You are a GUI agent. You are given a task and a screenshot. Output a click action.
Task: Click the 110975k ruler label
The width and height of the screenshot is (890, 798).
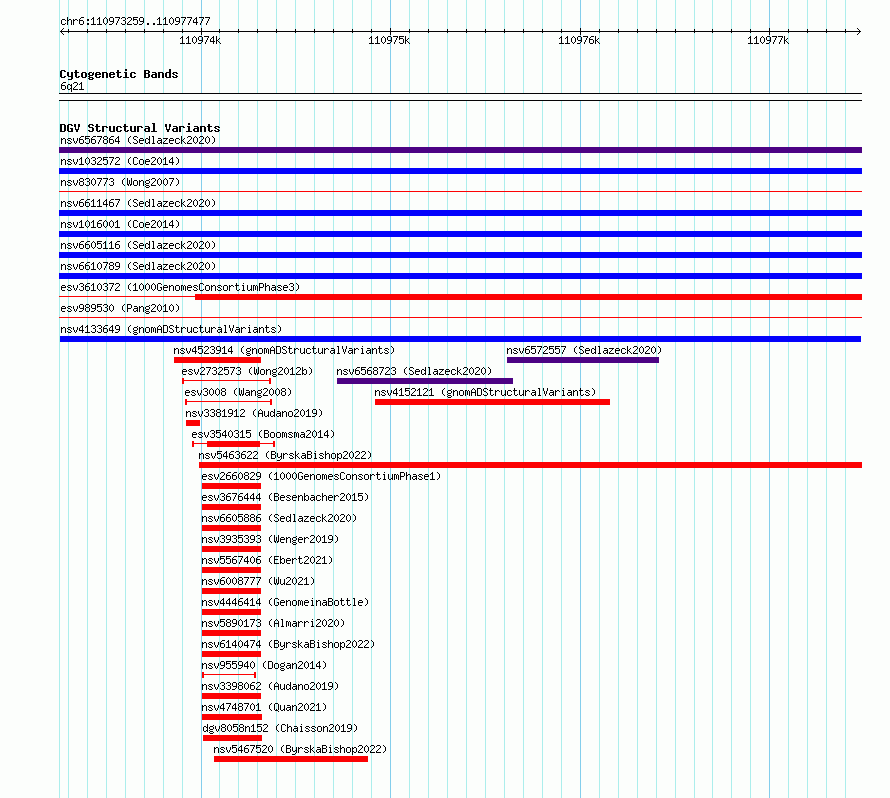(389, 40)
